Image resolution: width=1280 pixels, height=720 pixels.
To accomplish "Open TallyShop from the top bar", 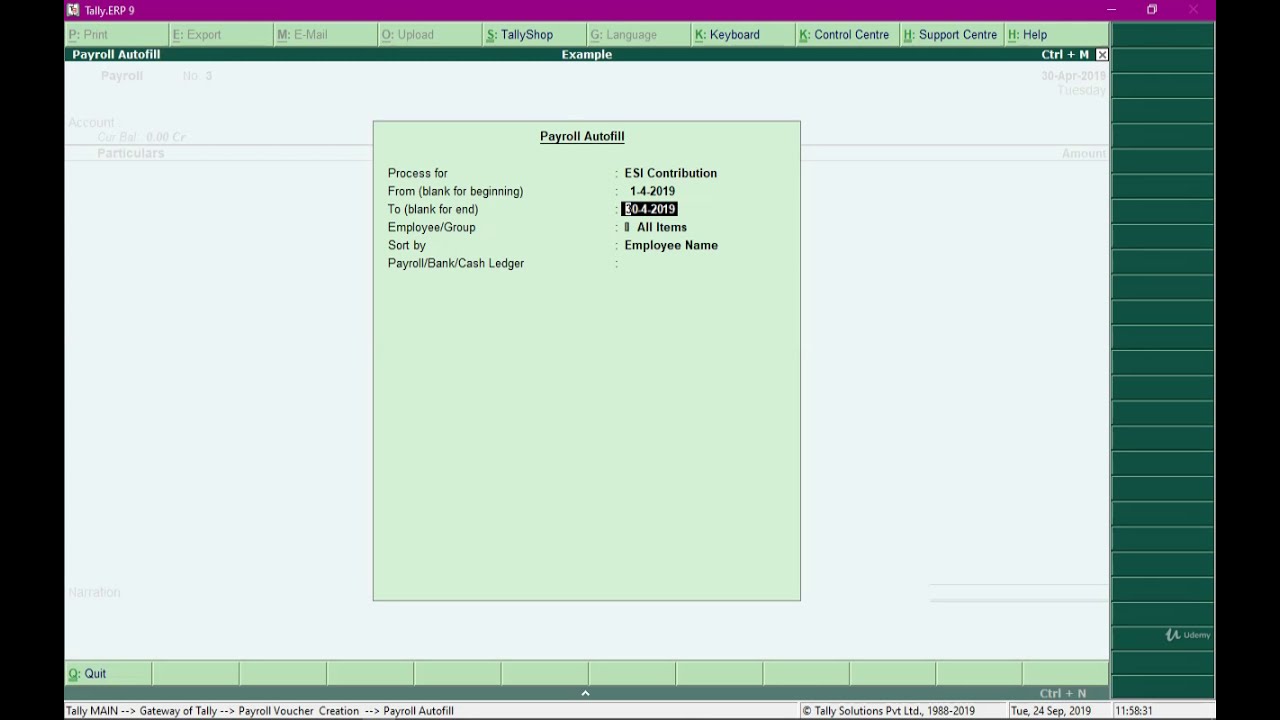I will (532, 35).
